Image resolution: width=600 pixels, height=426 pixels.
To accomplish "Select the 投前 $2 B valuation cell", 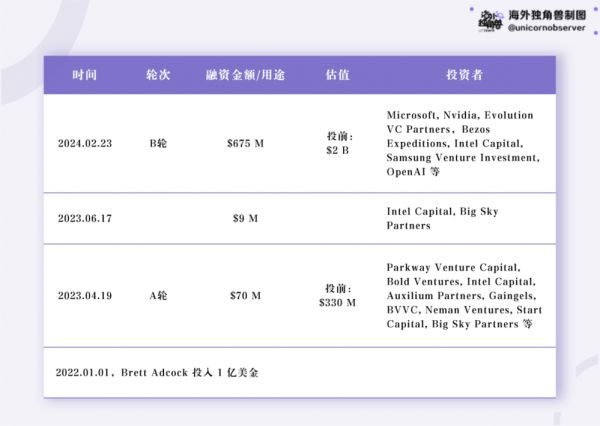I will 338,143.
